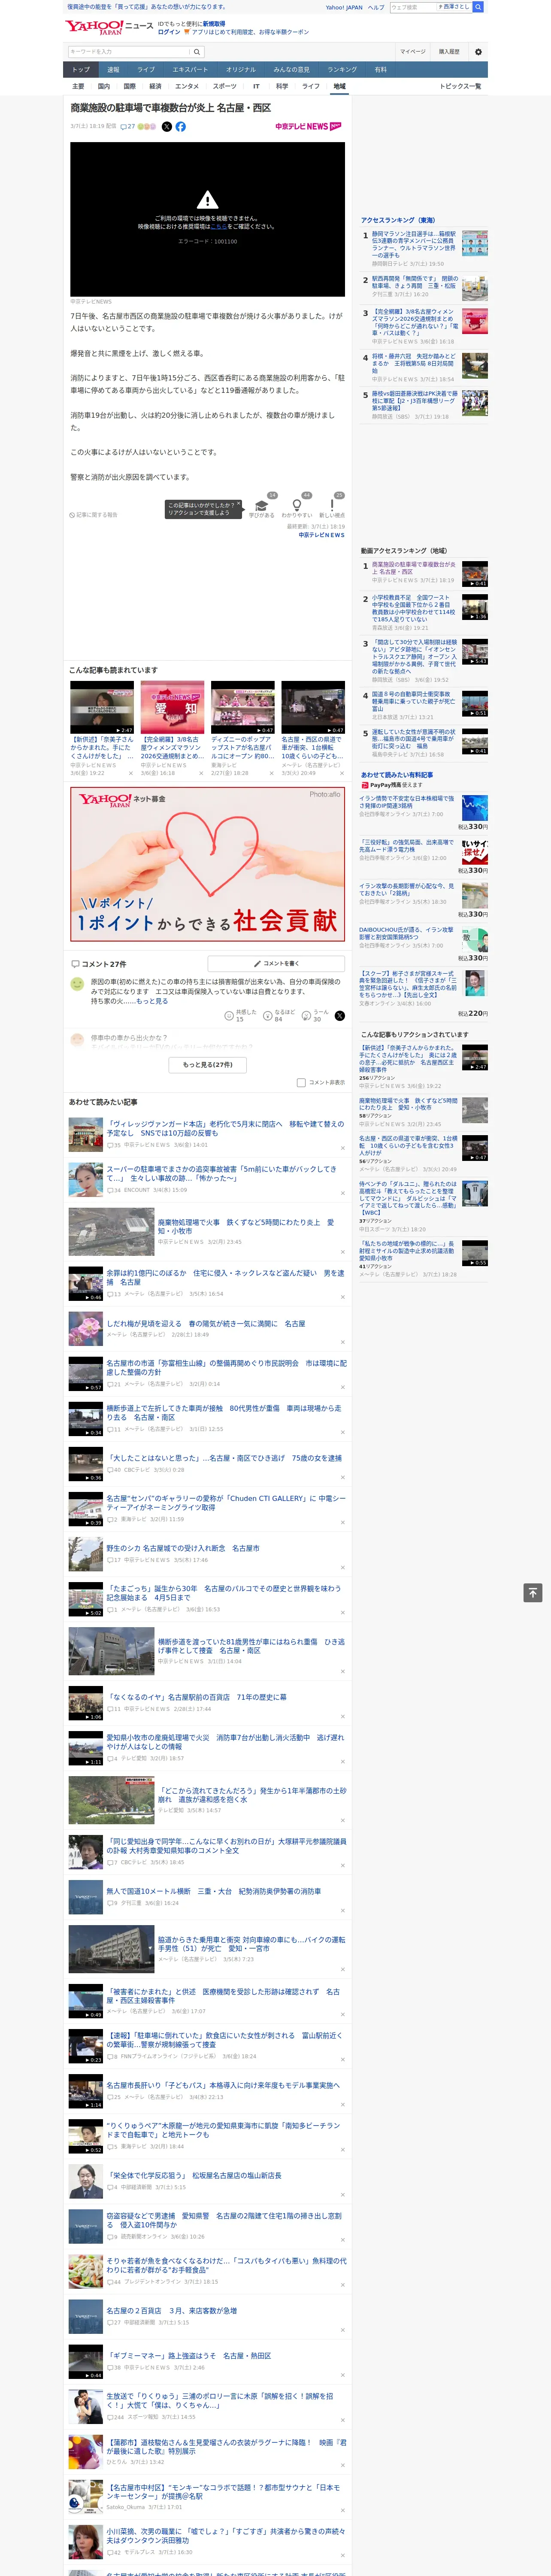Open ヴィレッジヴァンガード本店 article link
Image resolution: width=551 pixels, height=2576 pixels.
226,1128
